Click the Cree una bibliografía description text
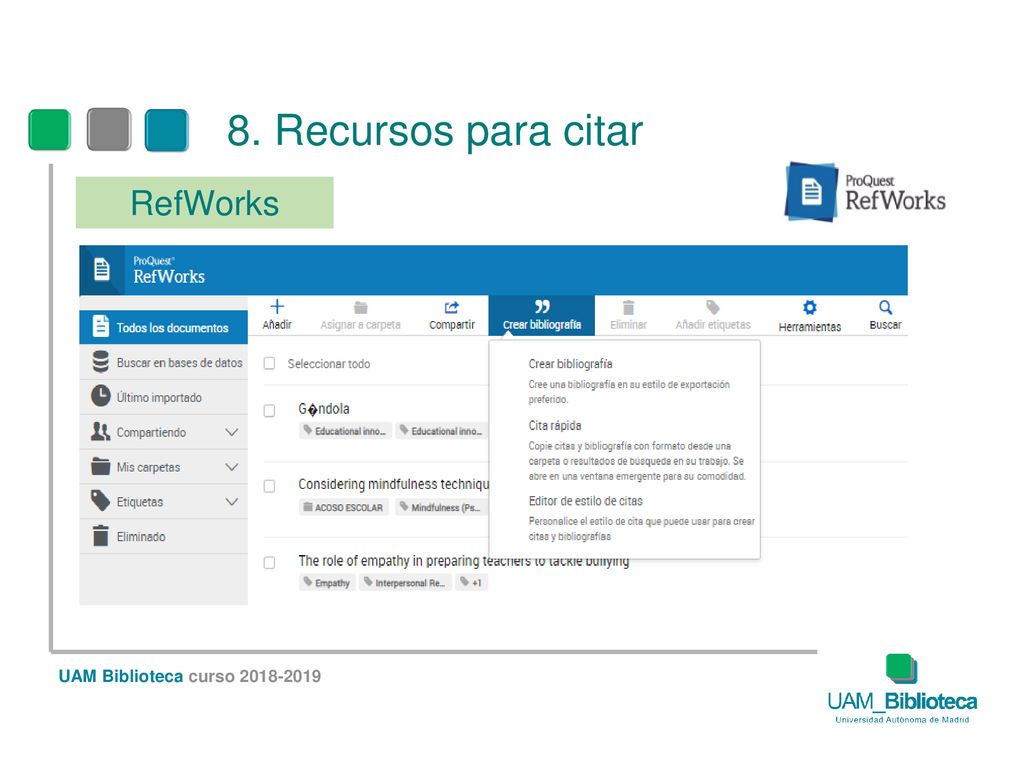Screen dimensions: 1024x768 tap(629, 392)
